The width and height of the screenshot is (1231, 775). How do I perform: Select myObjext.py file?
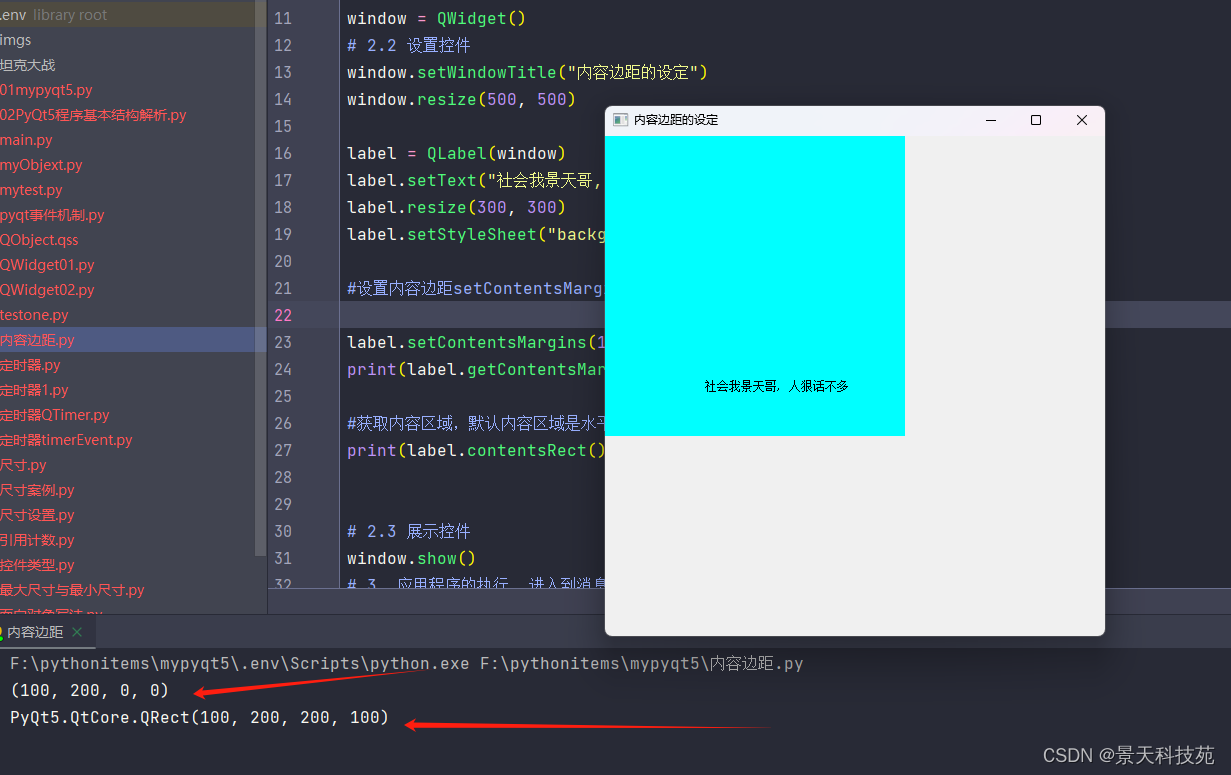42,165
